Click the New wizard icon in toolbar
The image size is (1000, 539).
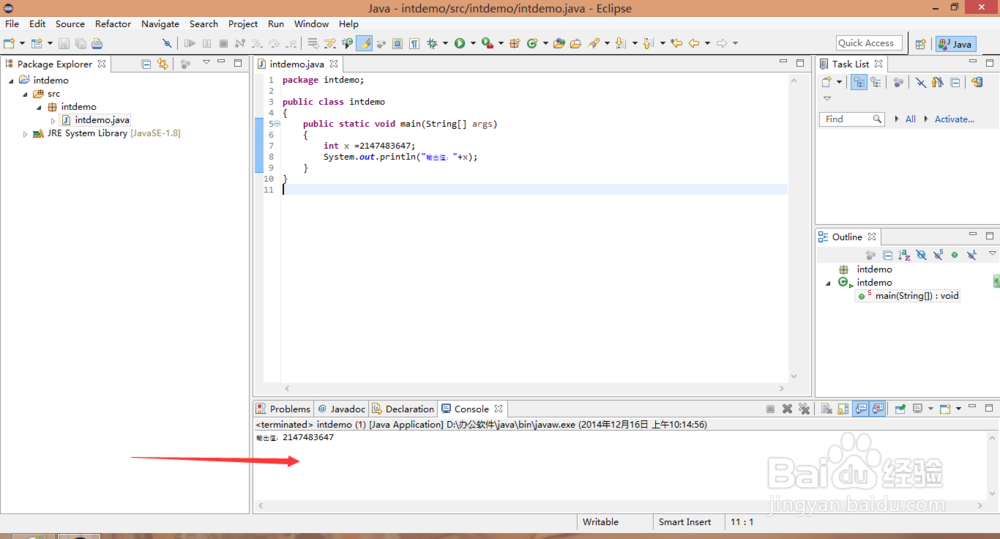(9, 43)
